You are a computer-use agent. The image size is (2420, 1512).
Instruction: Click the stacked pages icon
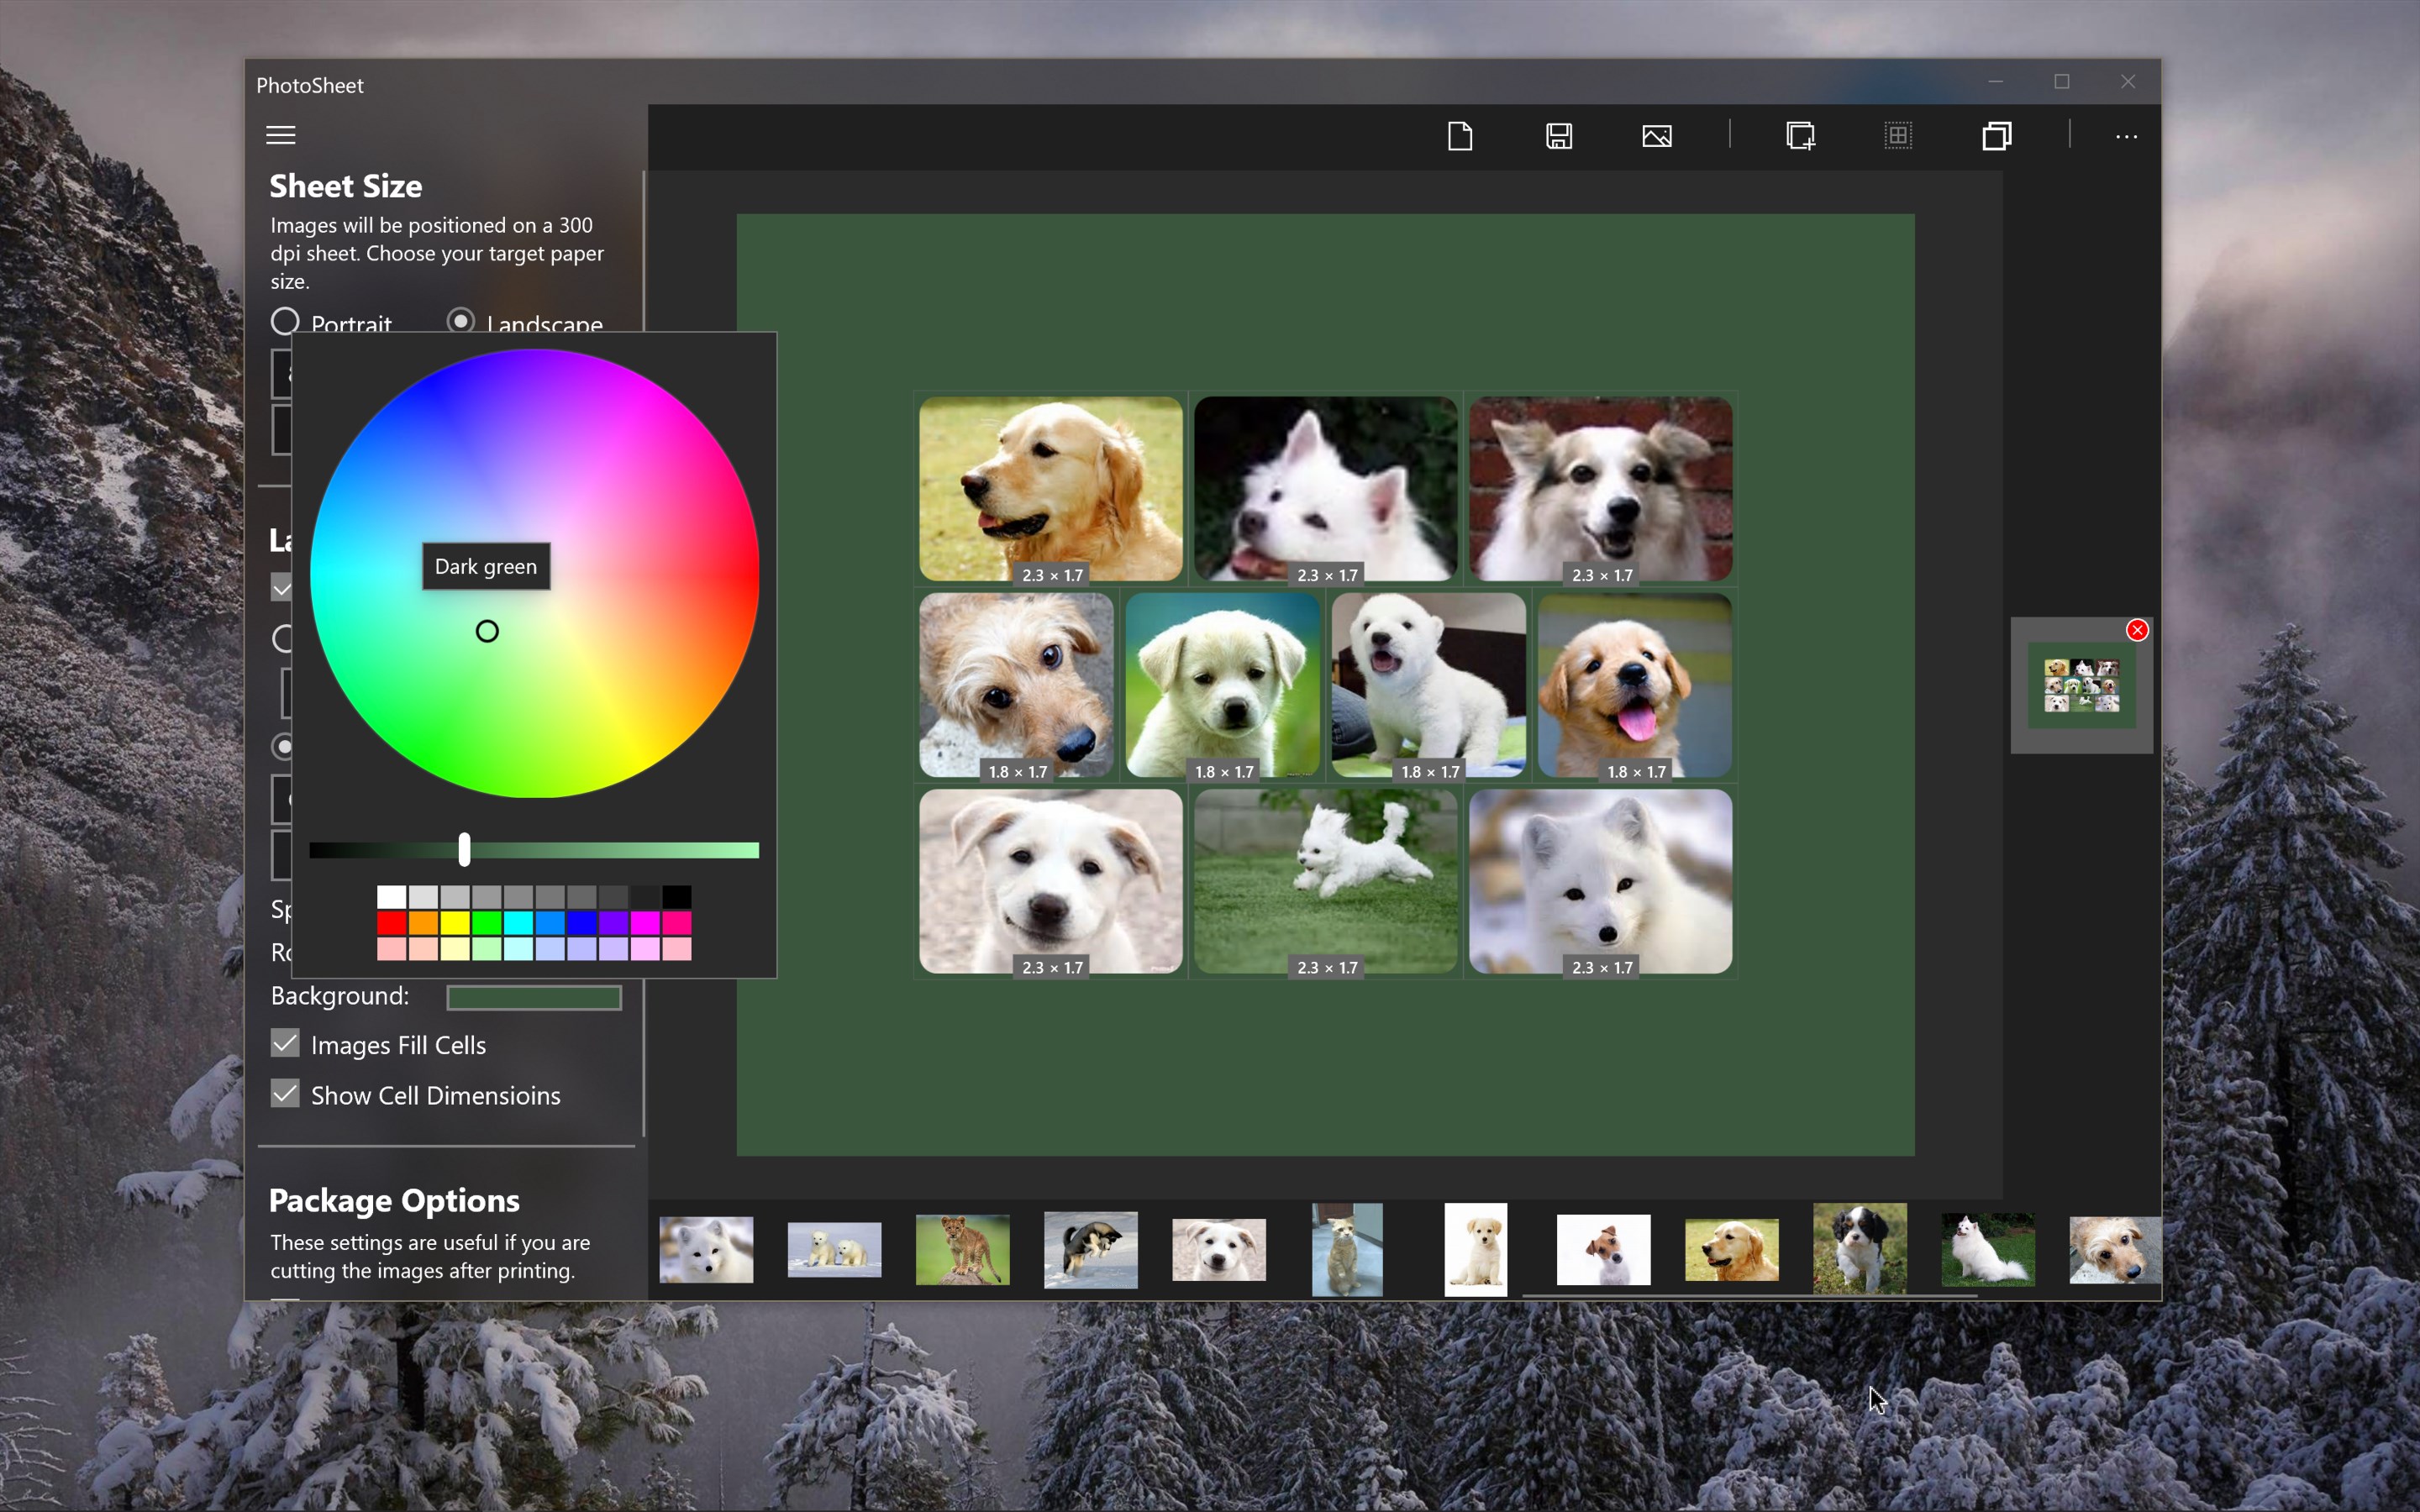click(1996, 136)
